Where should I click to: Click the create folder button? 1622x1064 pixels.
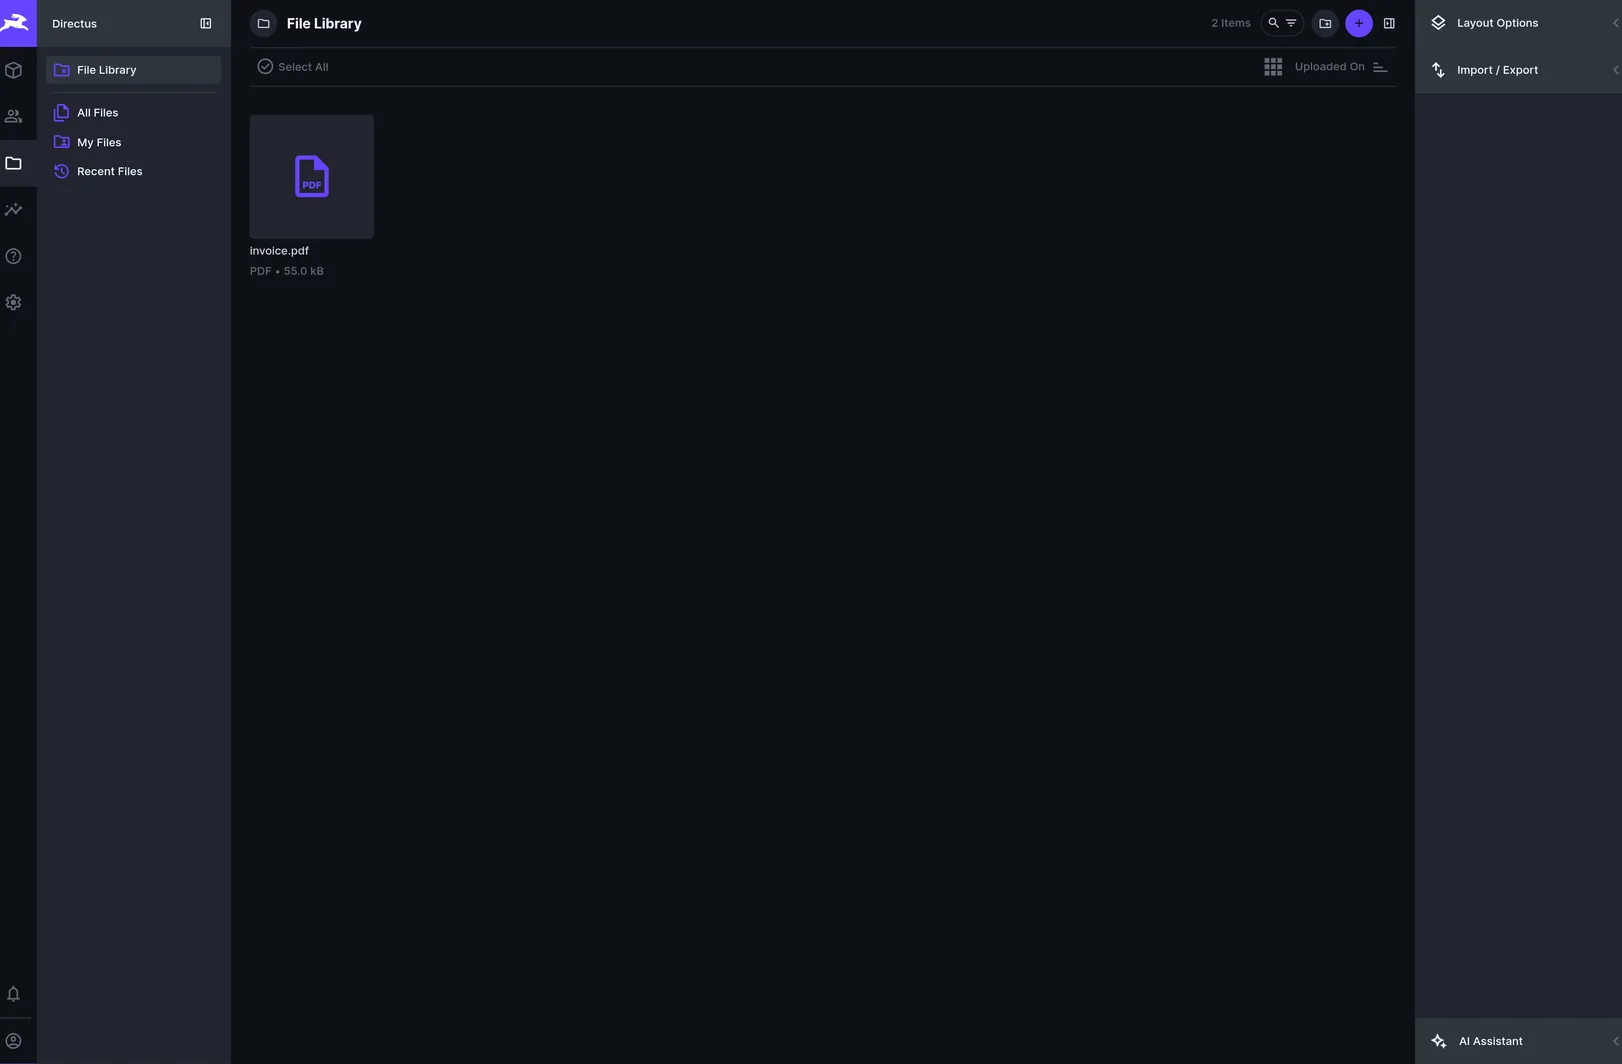[x=1325, y=23]
